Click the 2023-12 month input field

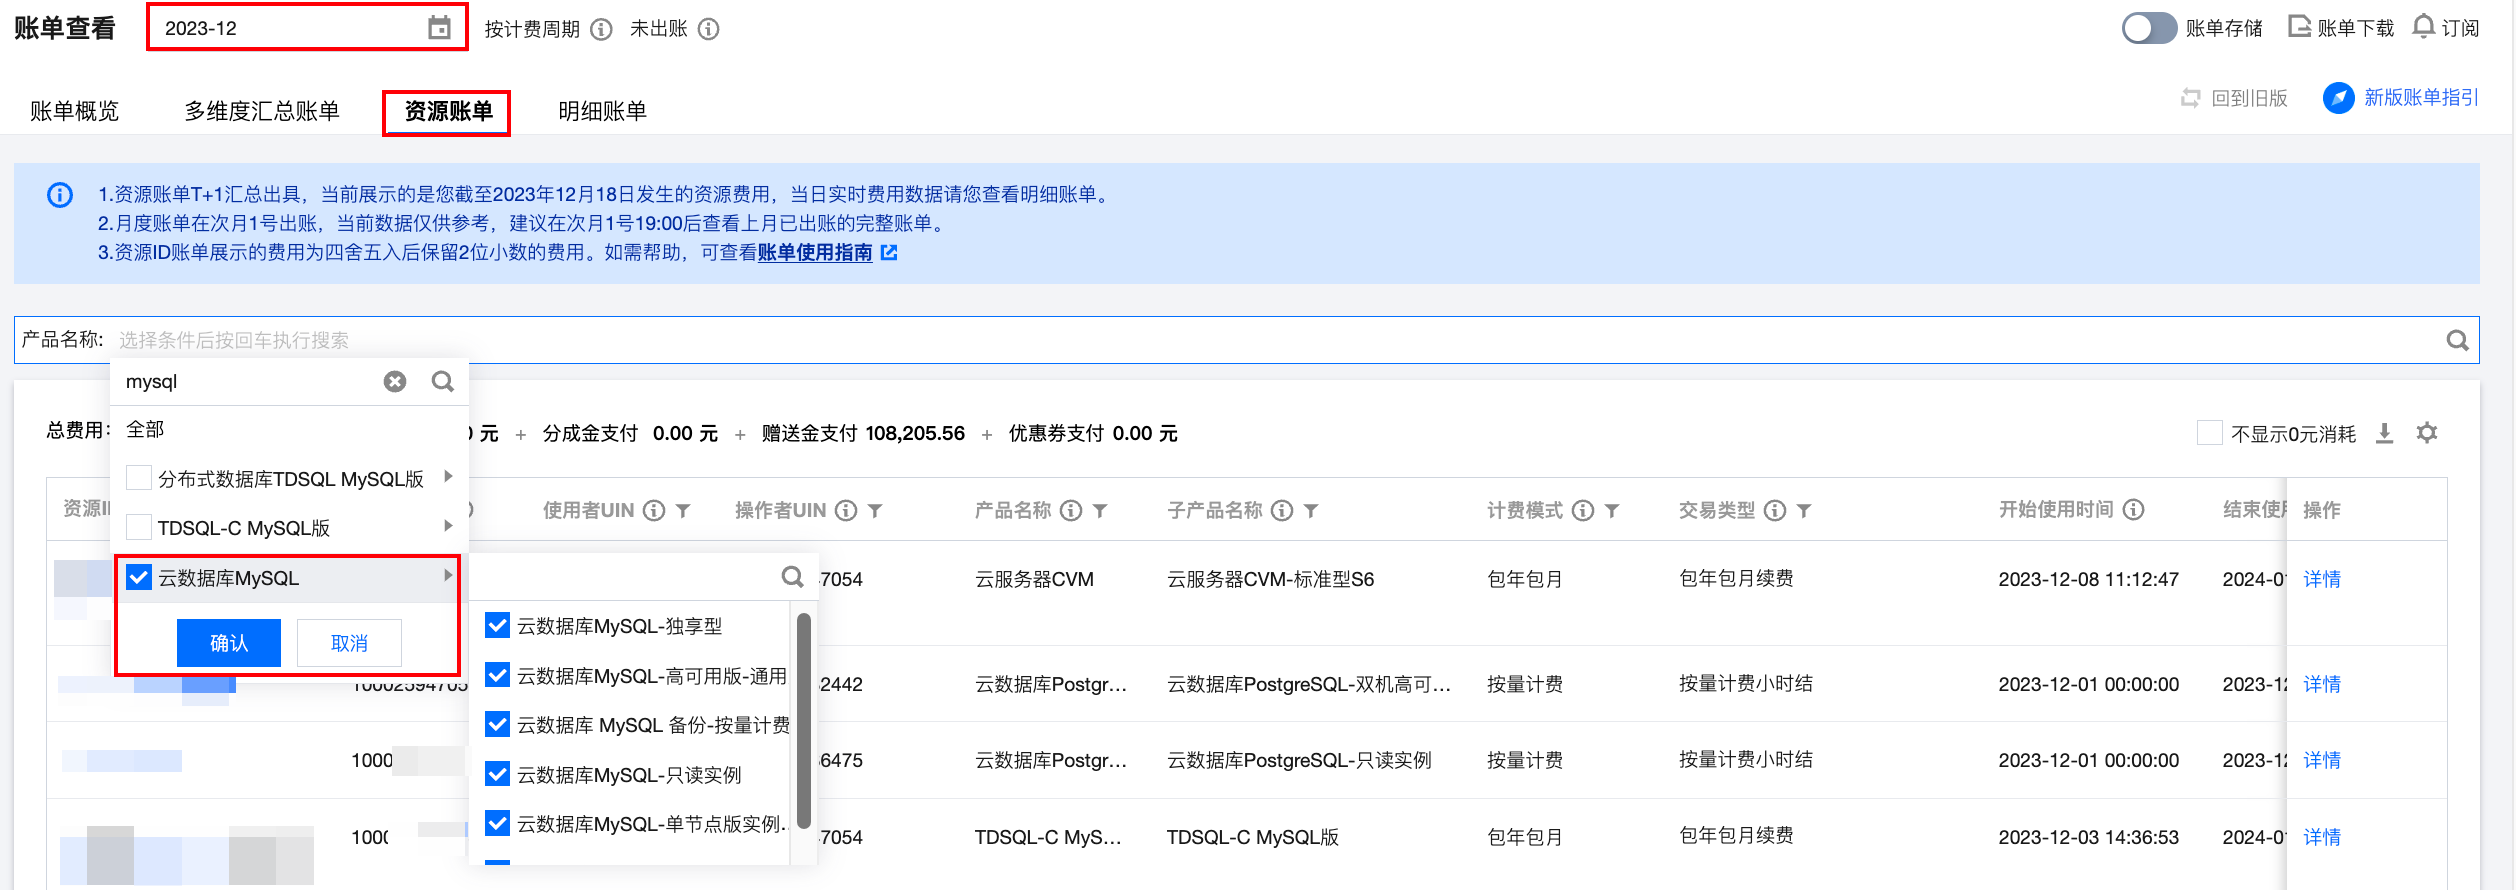tap(306, 28)
